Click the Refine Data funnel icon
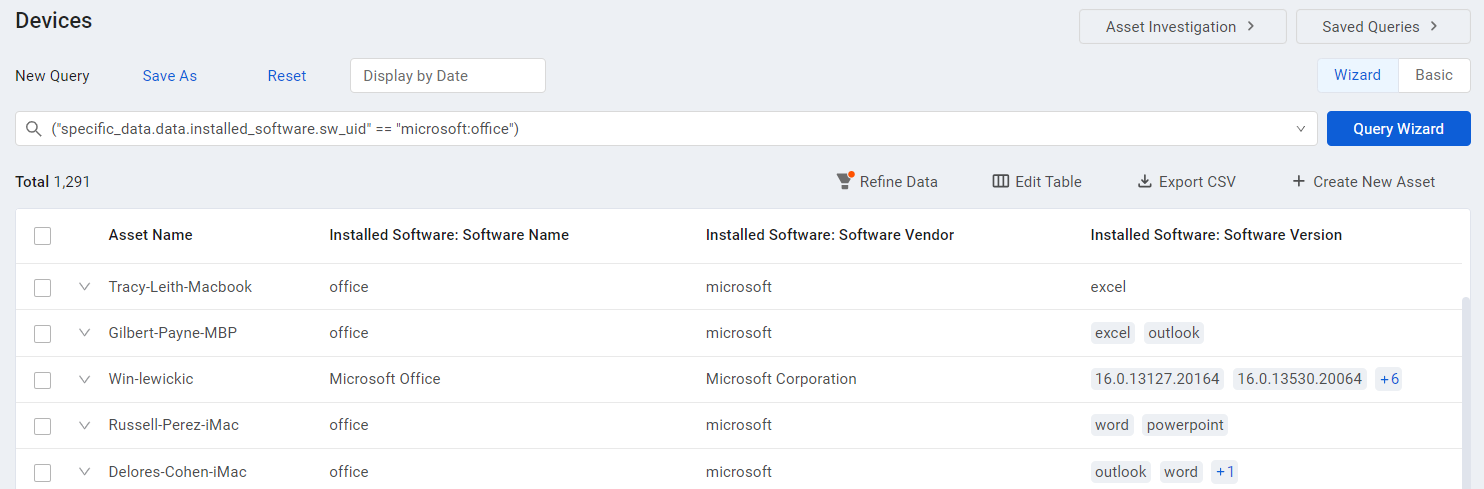1484x489 pixels. coord(844,181)
